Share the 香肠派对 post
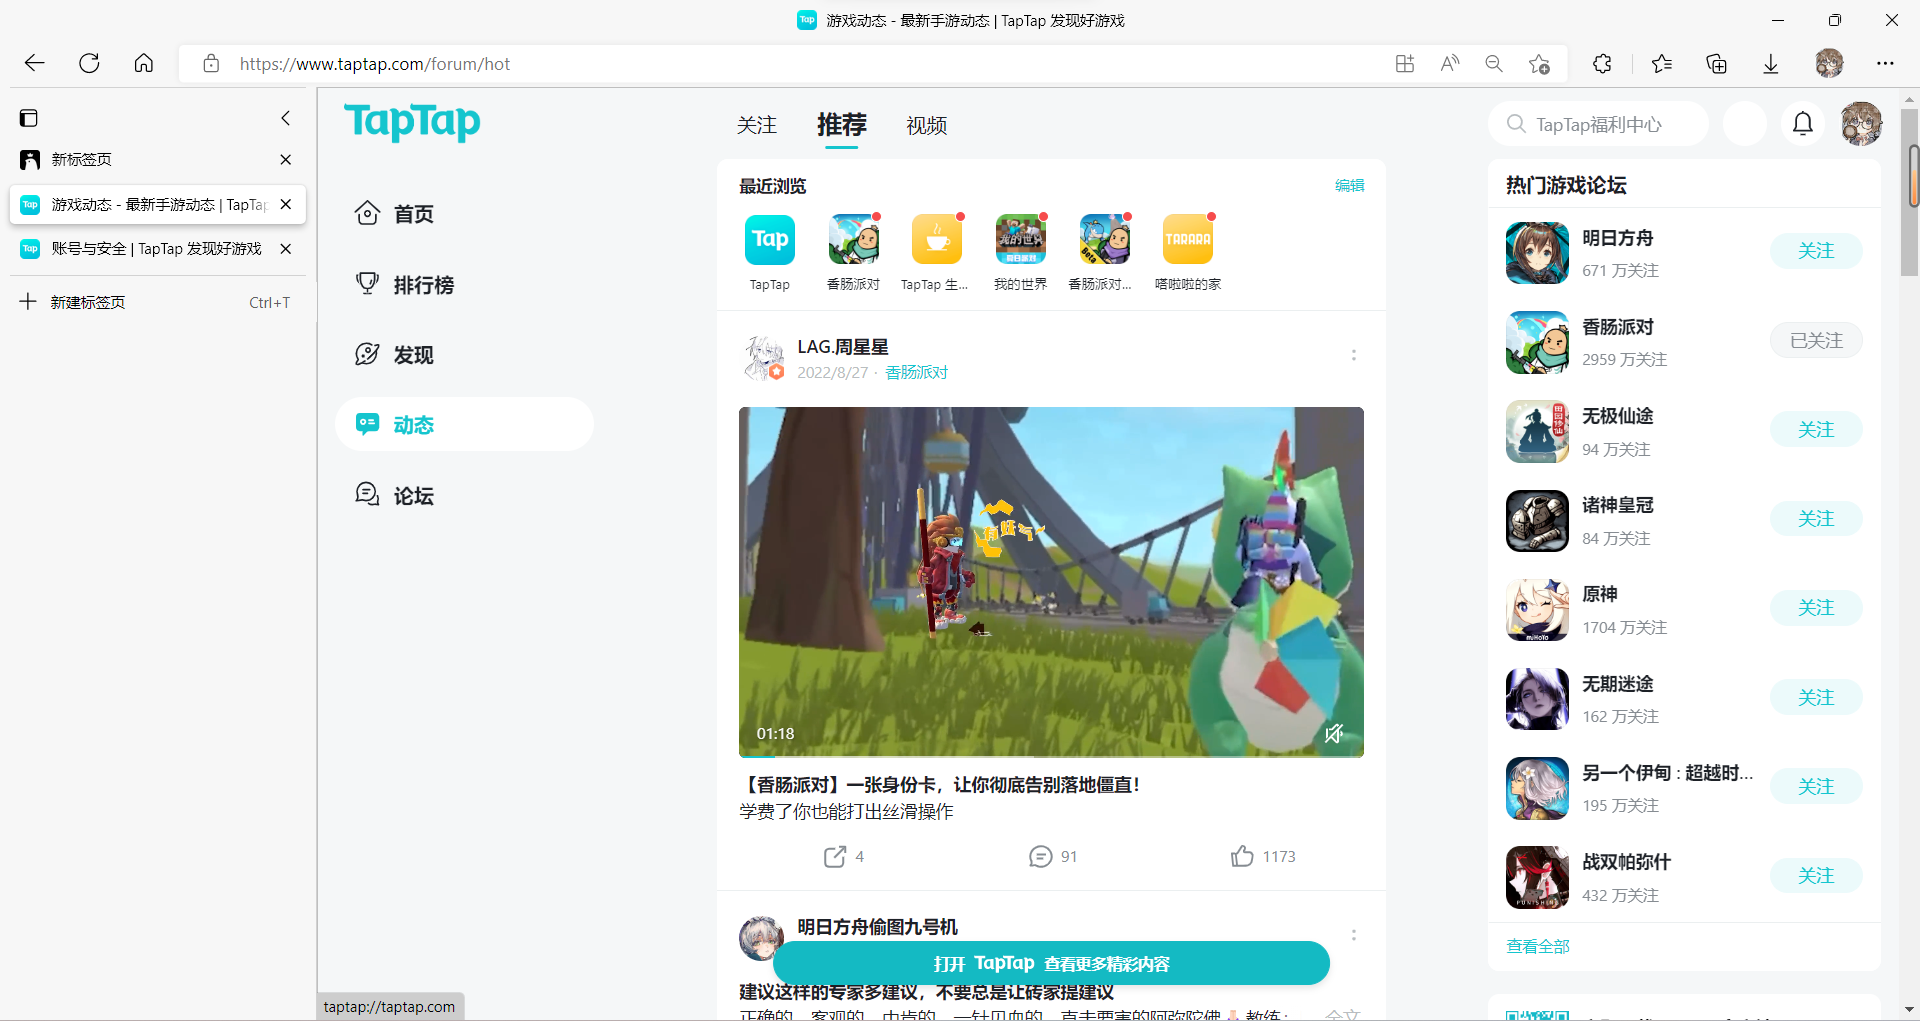This screenshot has width=1920, height=1021. tap(835, 856)
